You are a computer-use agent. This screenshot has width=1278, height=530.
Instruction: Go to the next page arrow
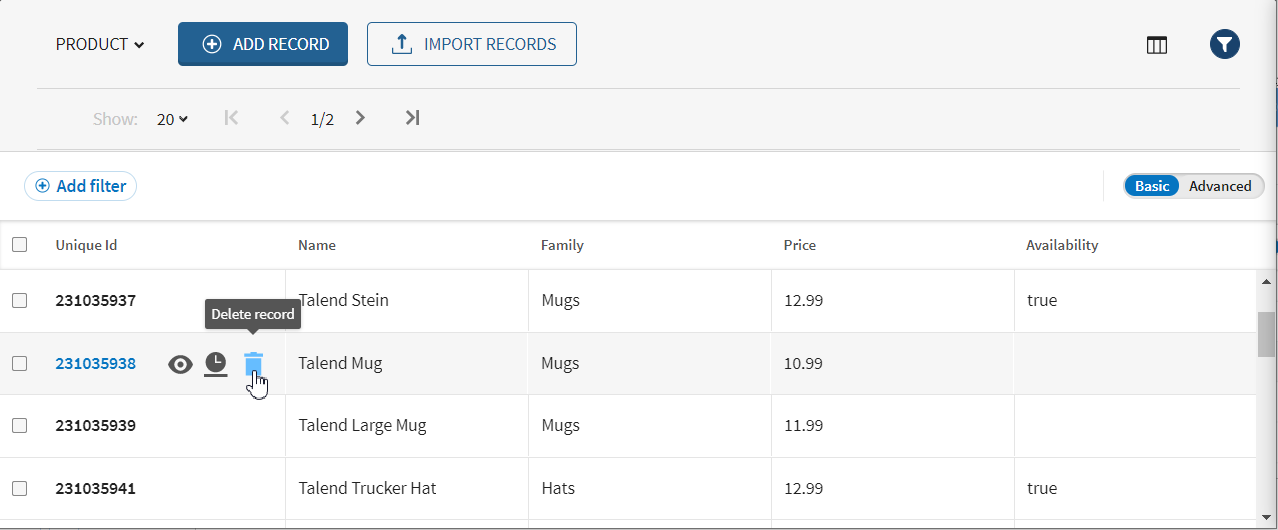point(361,118)
